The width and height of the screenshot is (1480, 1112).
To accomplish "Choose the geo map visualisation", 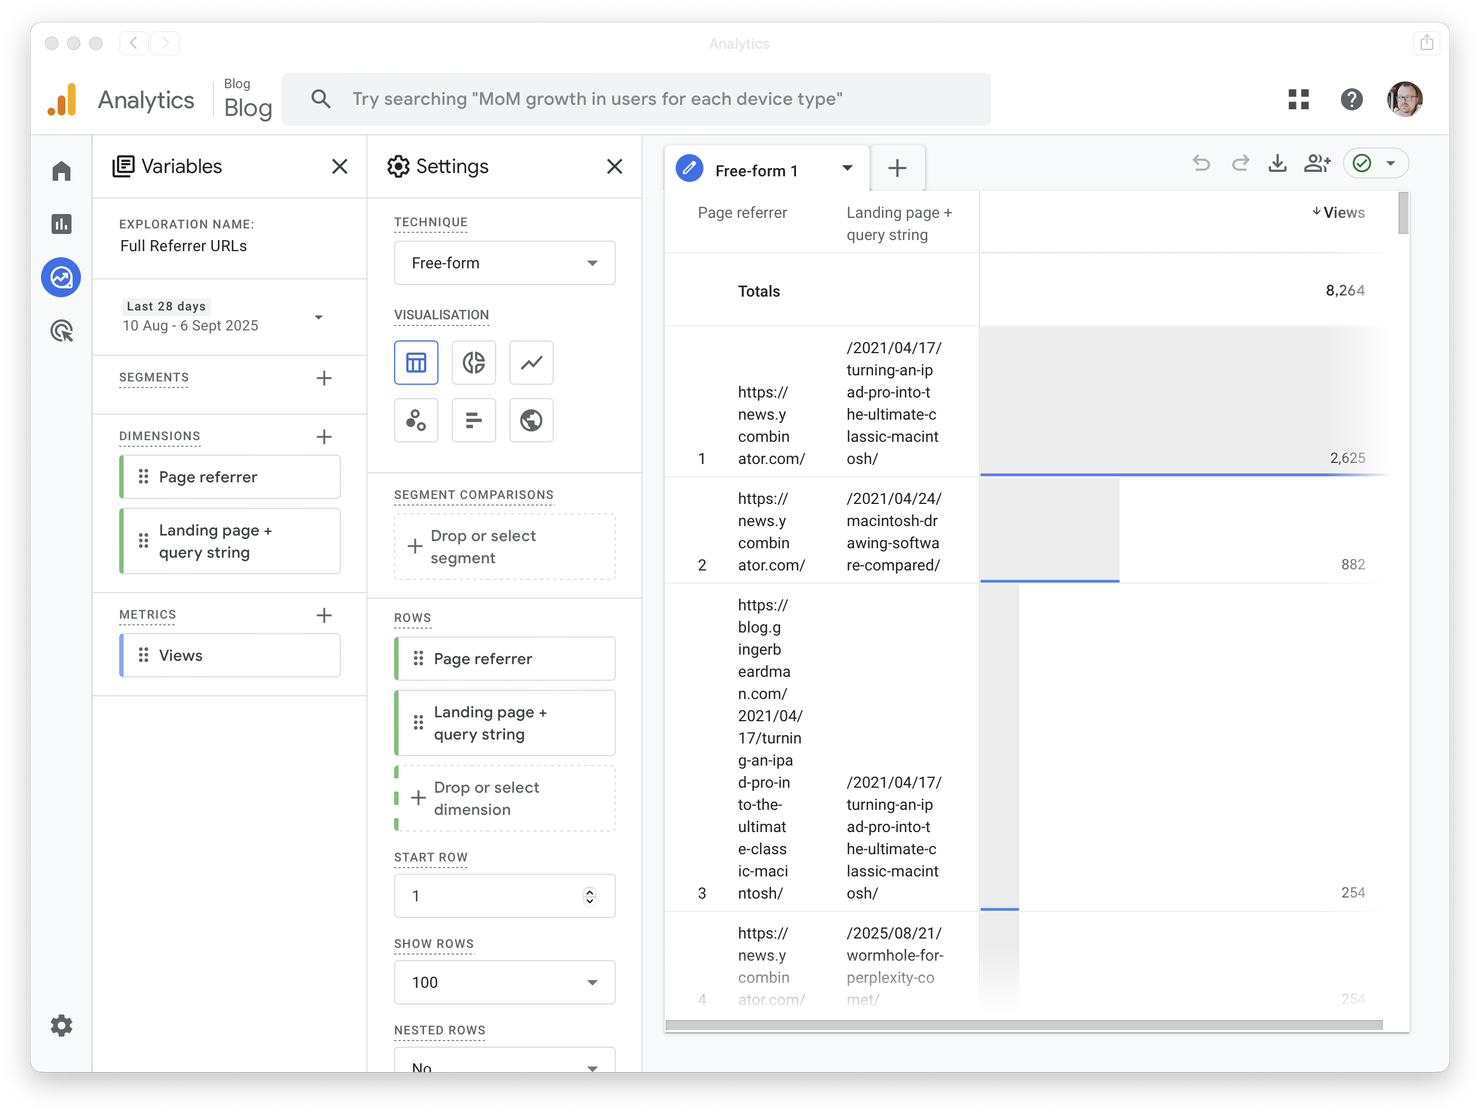I will pyautogui.click(x=531, y=420).
